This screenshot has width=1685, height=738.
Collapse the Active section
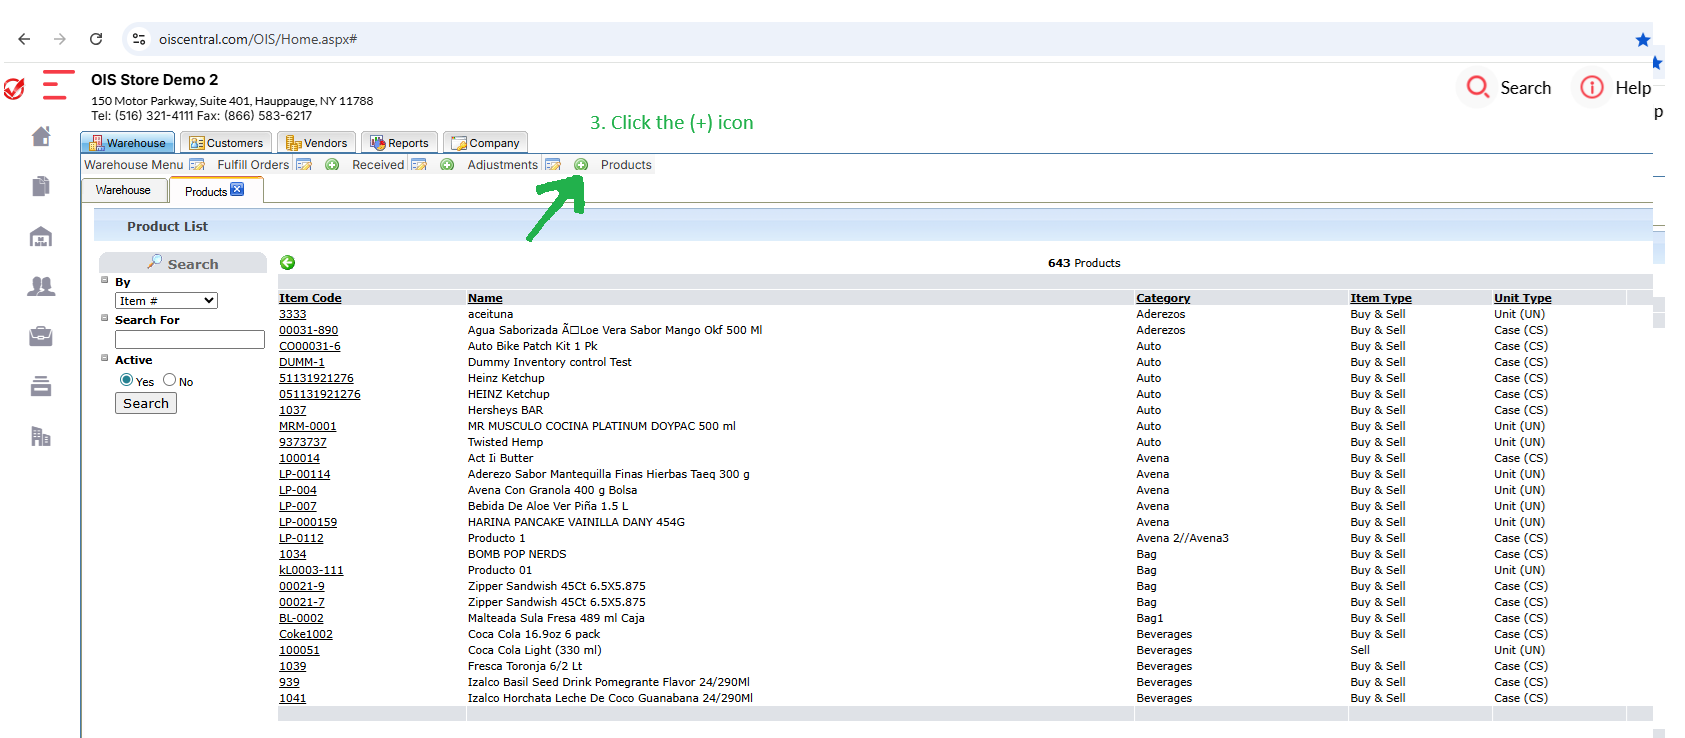pos(105,358)
